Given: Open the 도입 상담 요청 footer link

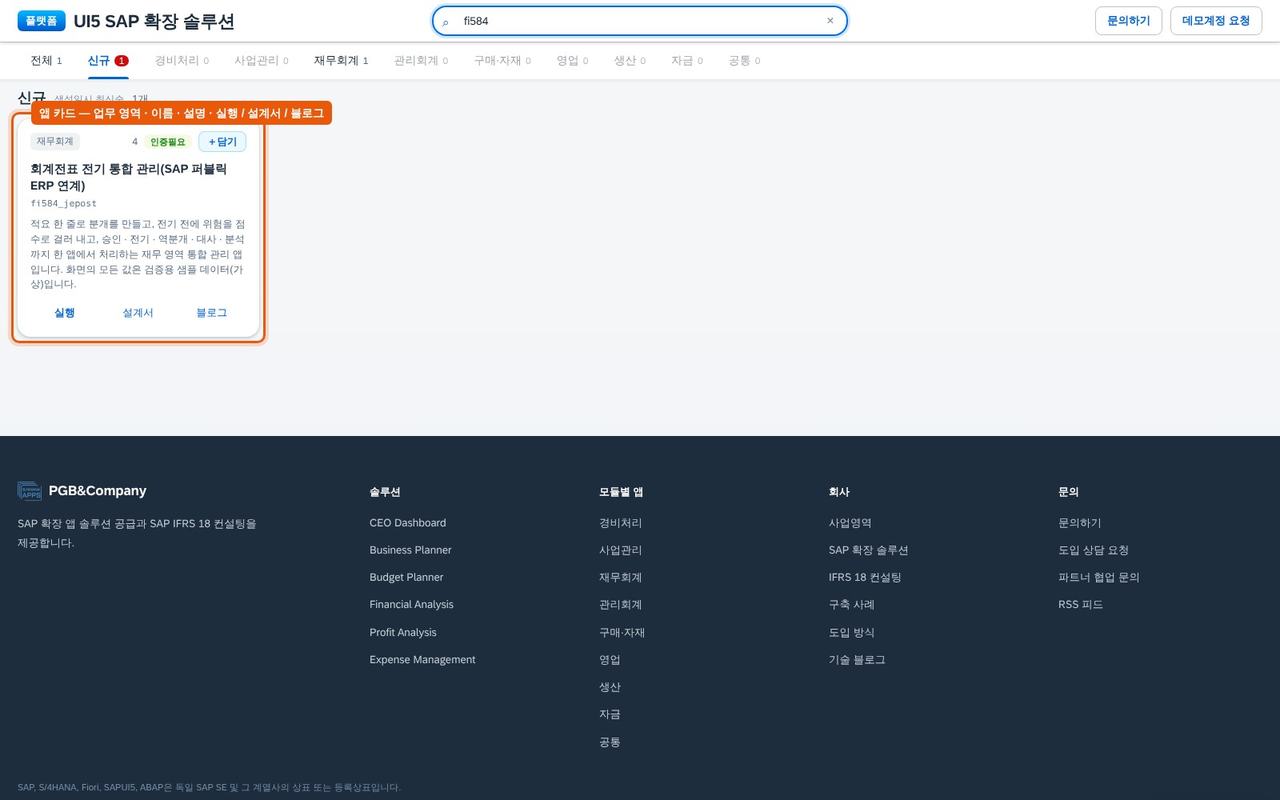Looking at the screenshot, I should click(x=1093, y=550).
